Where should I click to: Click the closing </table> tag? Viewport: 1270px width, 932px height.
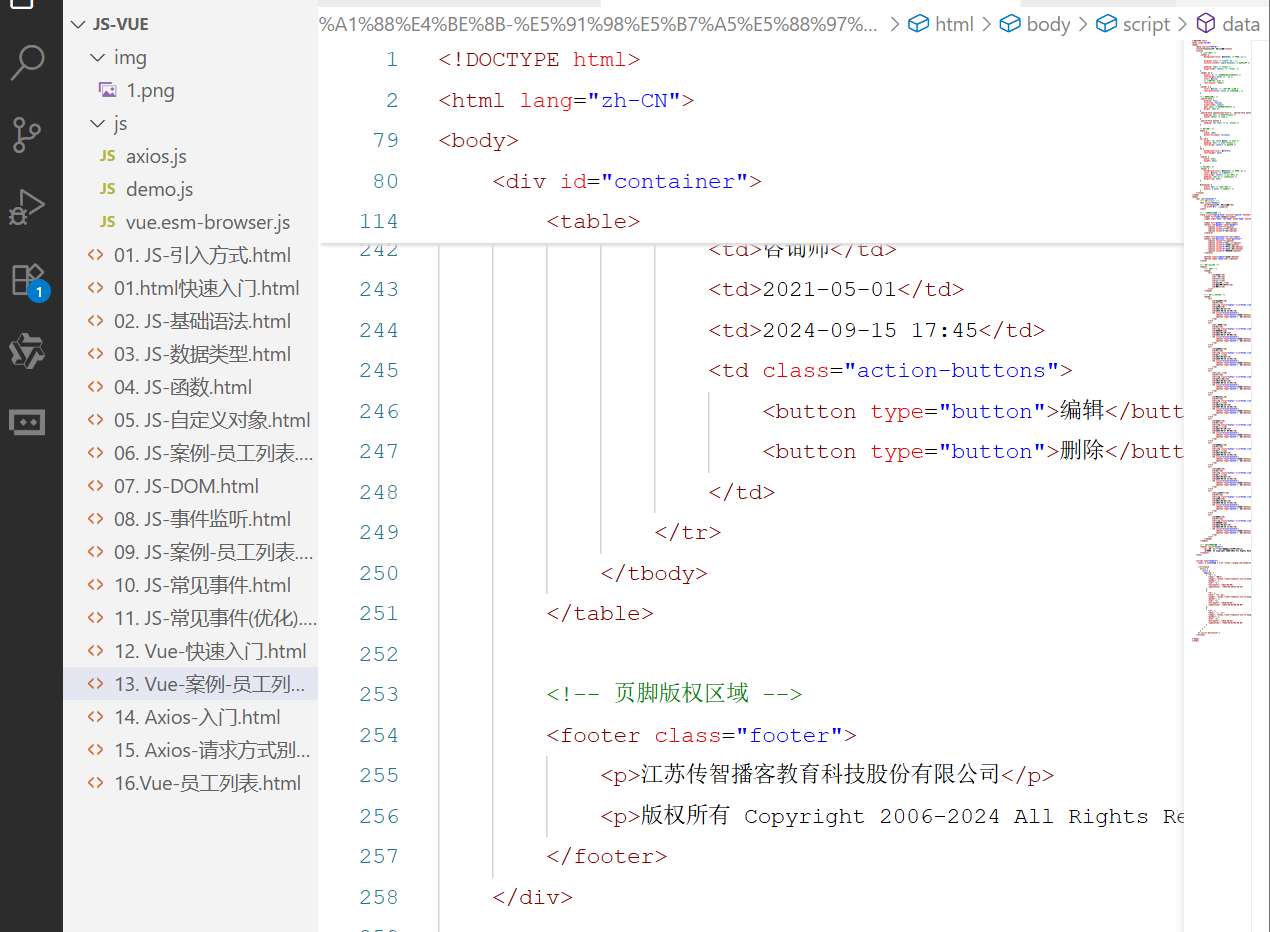(600, 613)
